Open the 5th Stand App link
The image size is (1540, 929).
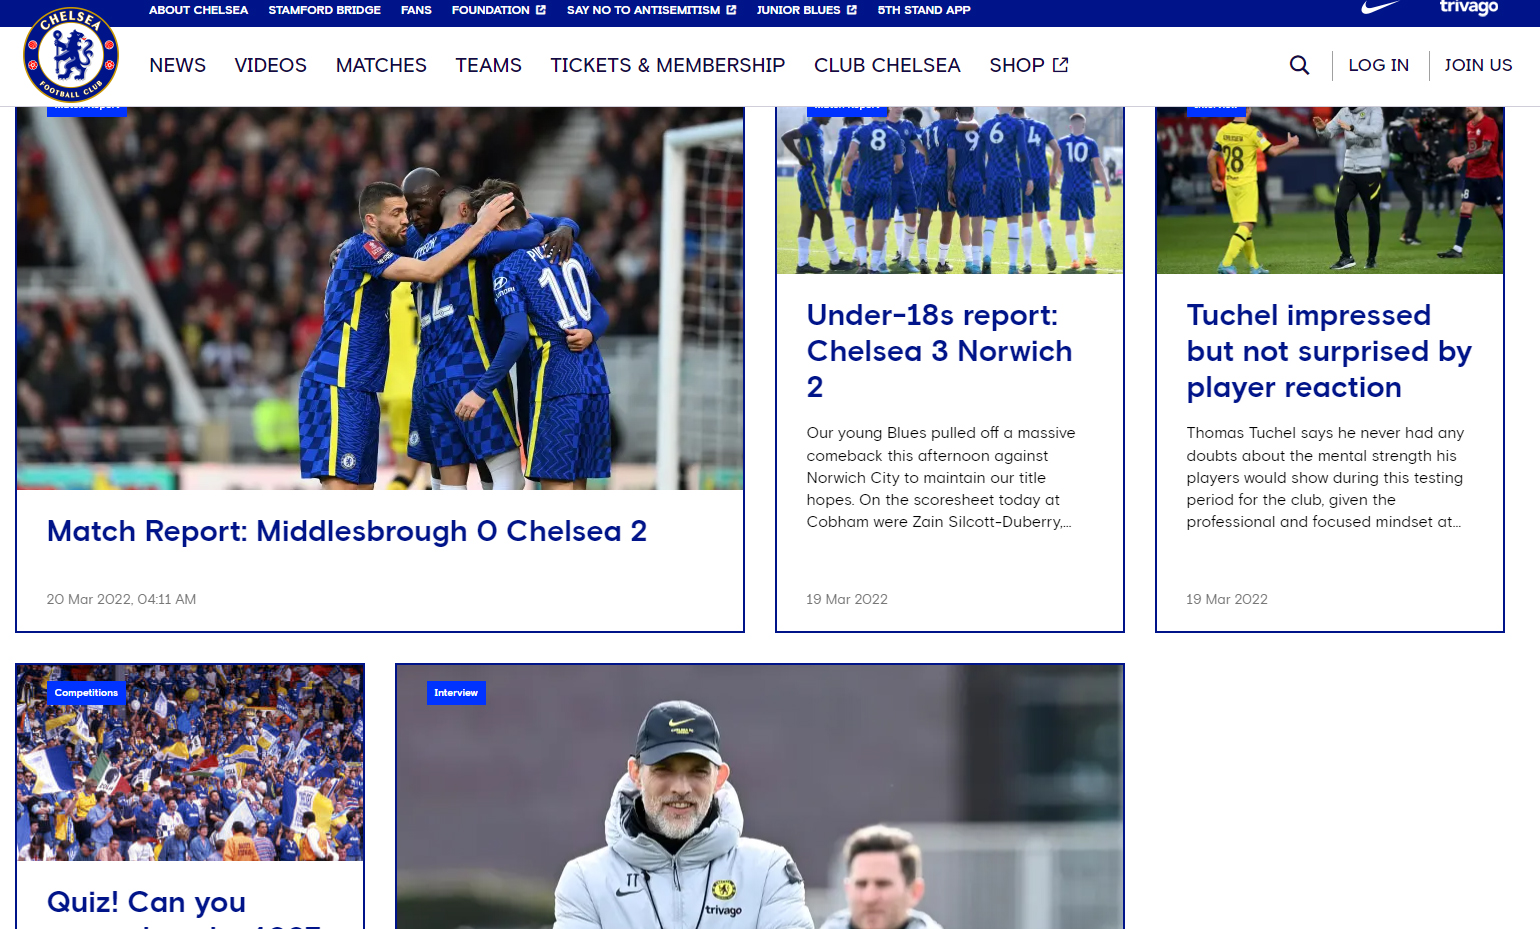click(x=924, y=10)
